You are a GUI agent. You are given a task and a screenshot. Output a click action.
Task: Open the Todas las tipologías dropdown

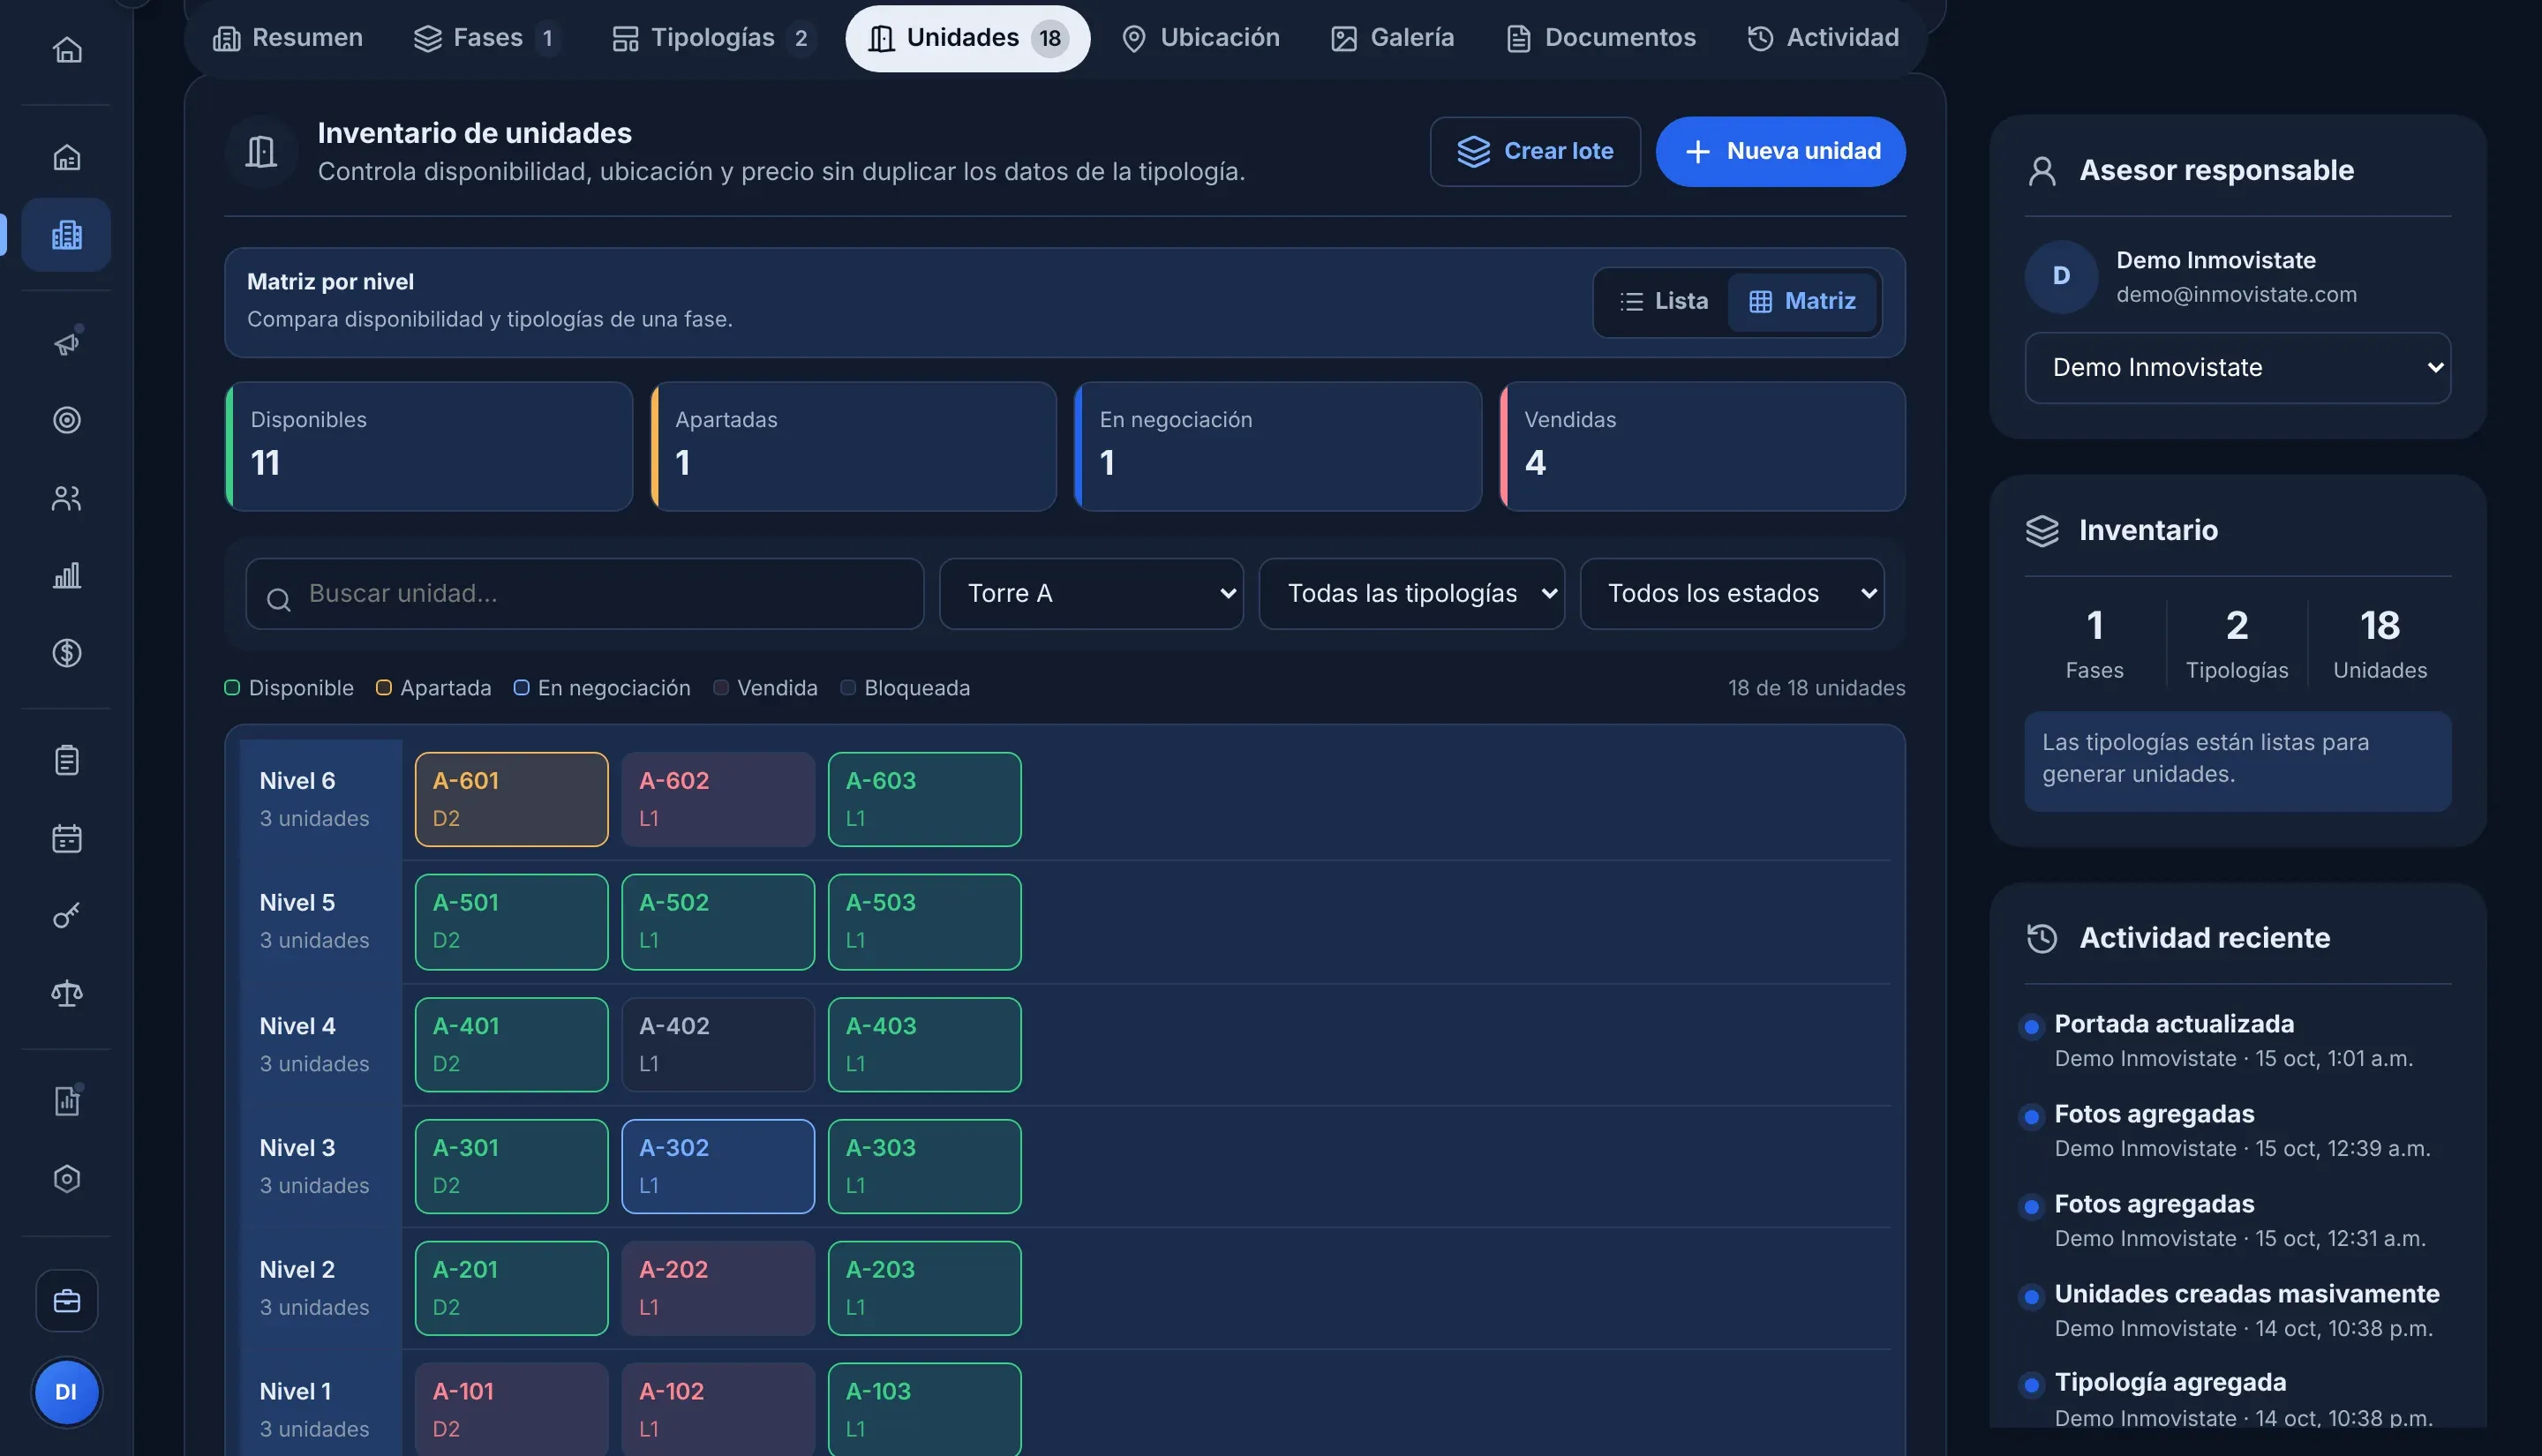coord(1411,594)
